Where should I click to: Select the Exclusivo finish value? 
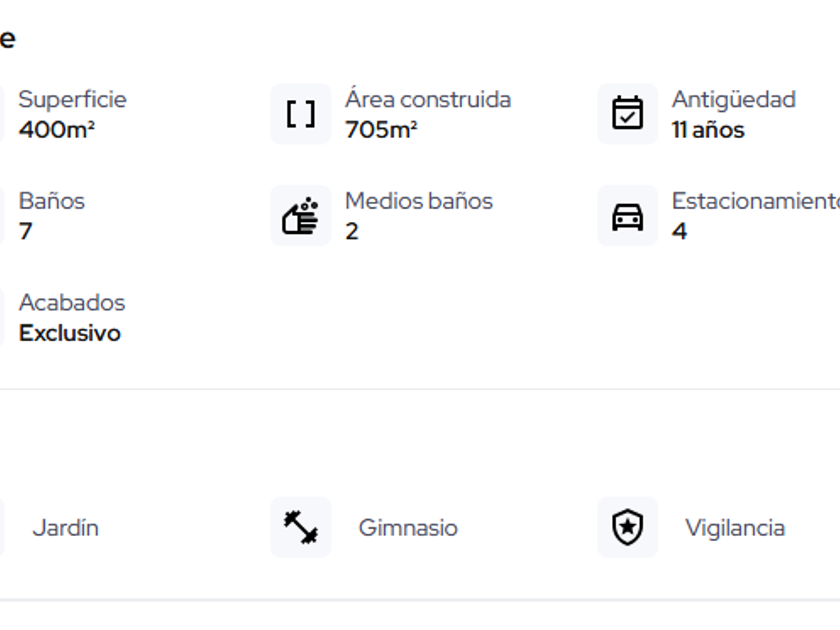pyautogui.click(x=69, y=333)
